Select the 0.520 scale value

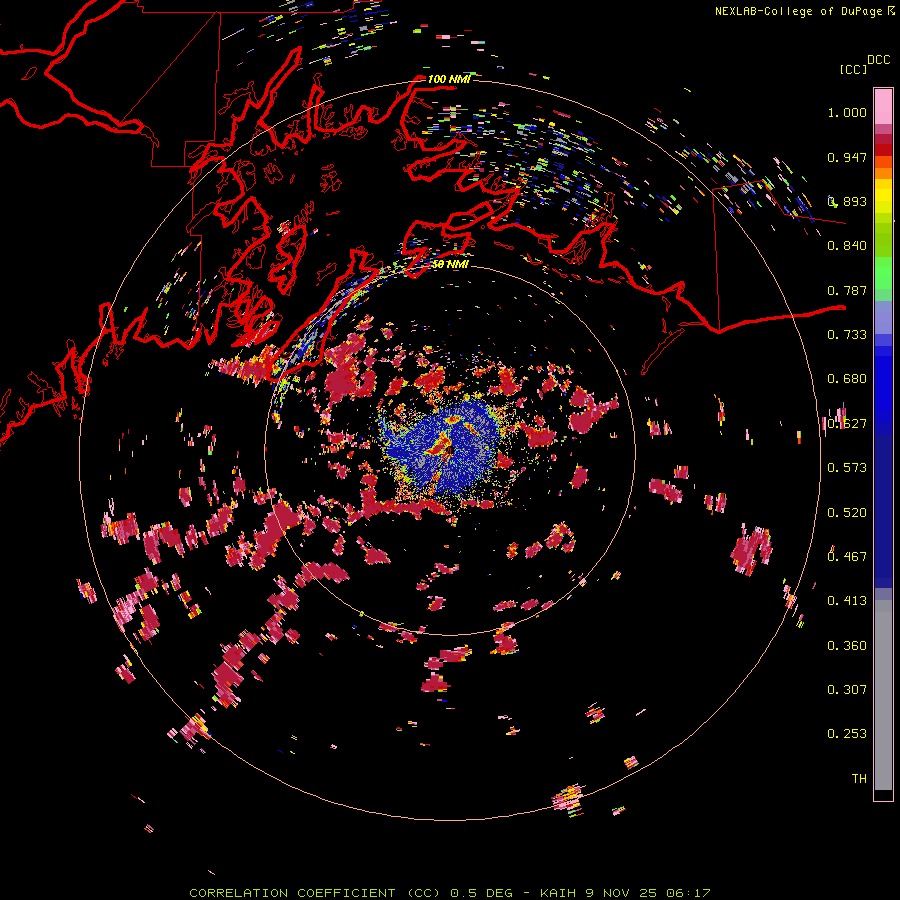pyautogui.click(x=847, y=513)
